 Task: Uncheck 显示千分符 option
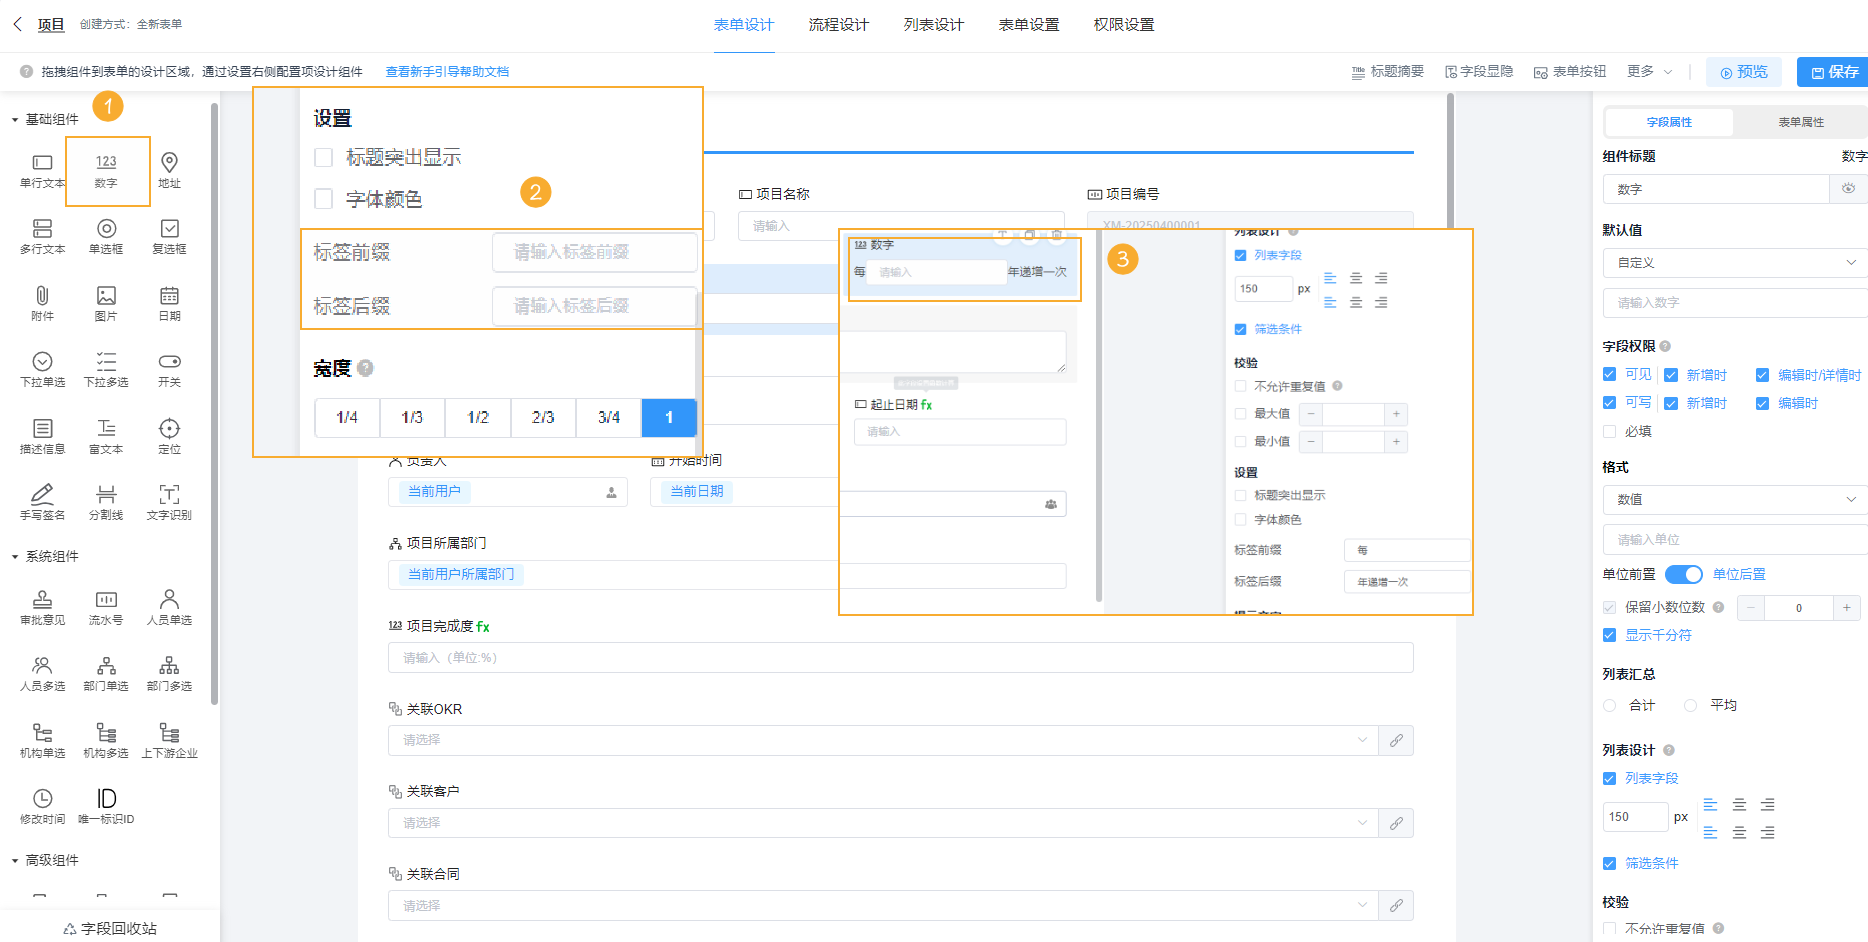pyautogui.click(x=1609, y=634)
